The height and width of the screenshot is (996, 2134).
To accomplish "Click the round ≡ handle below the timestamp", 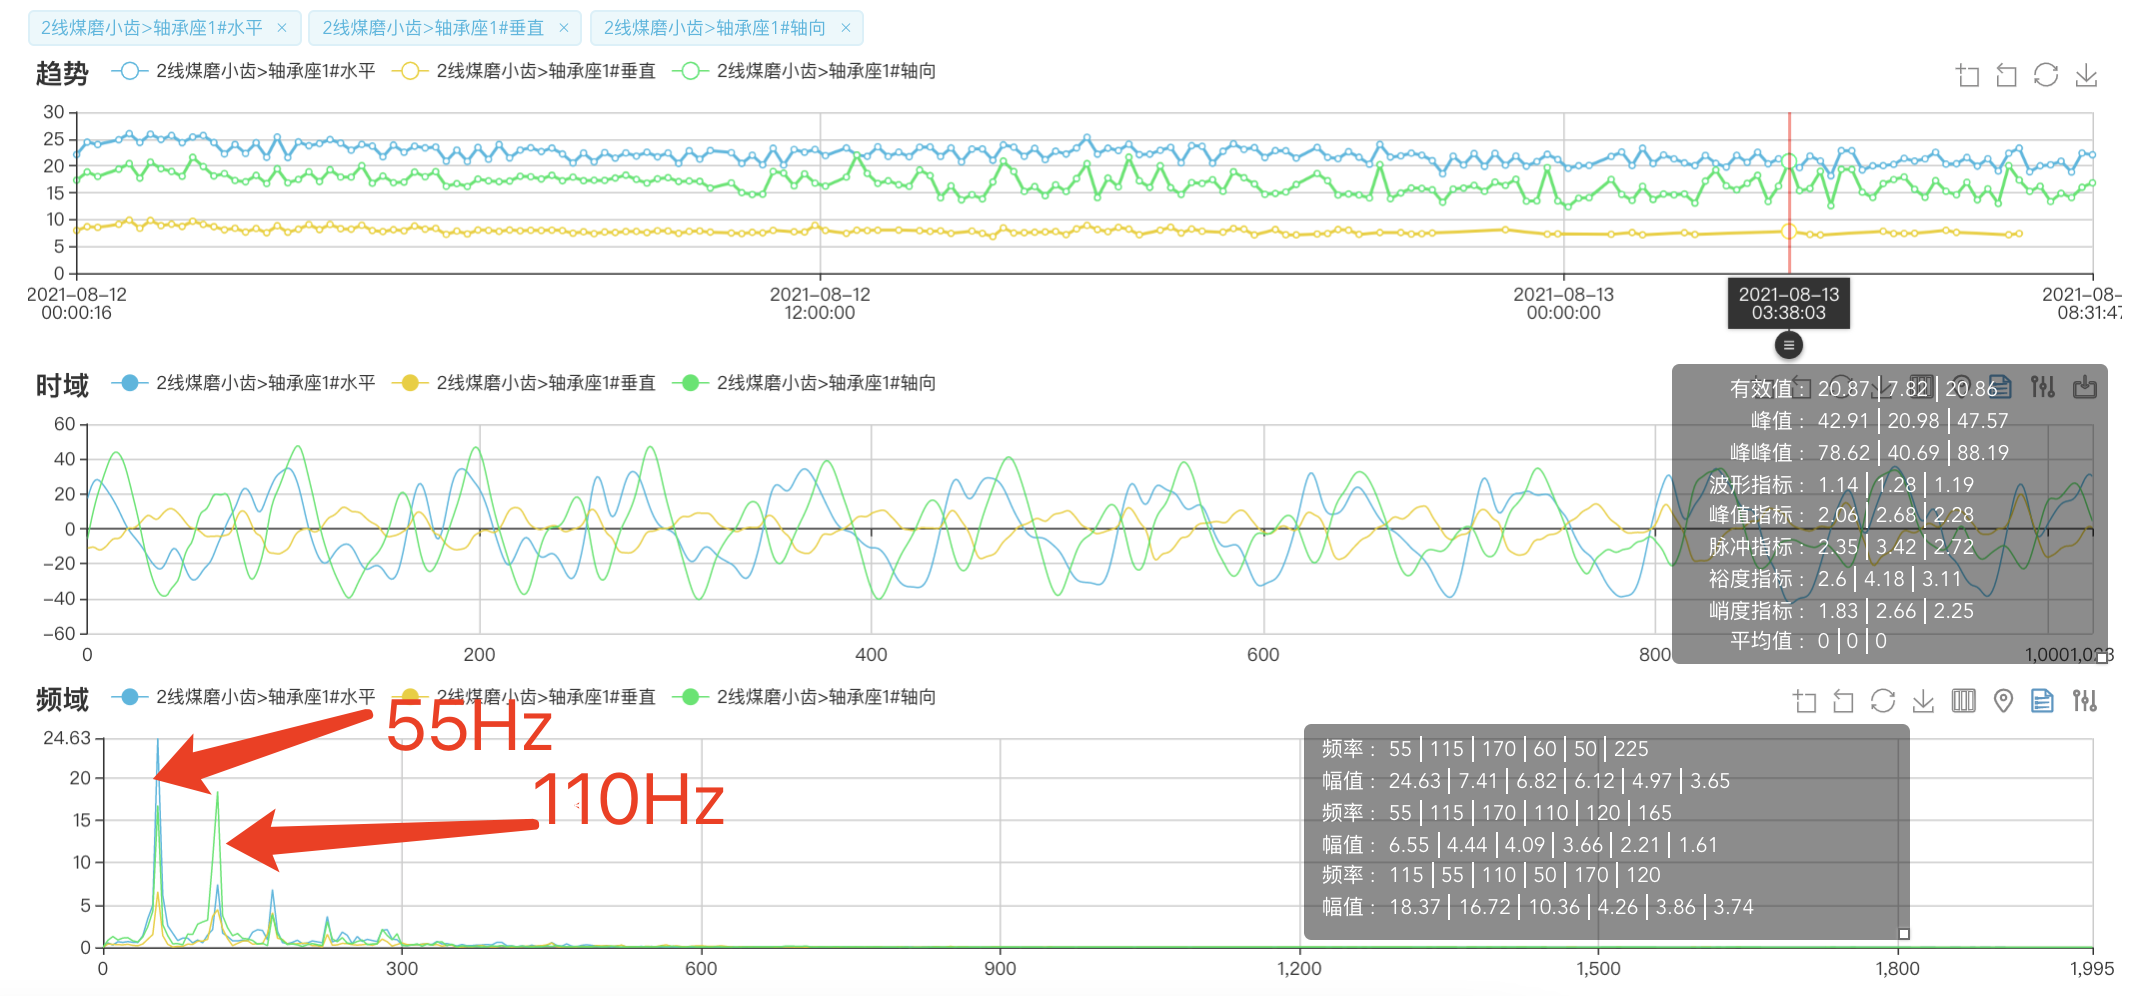I will [1789, 345].
